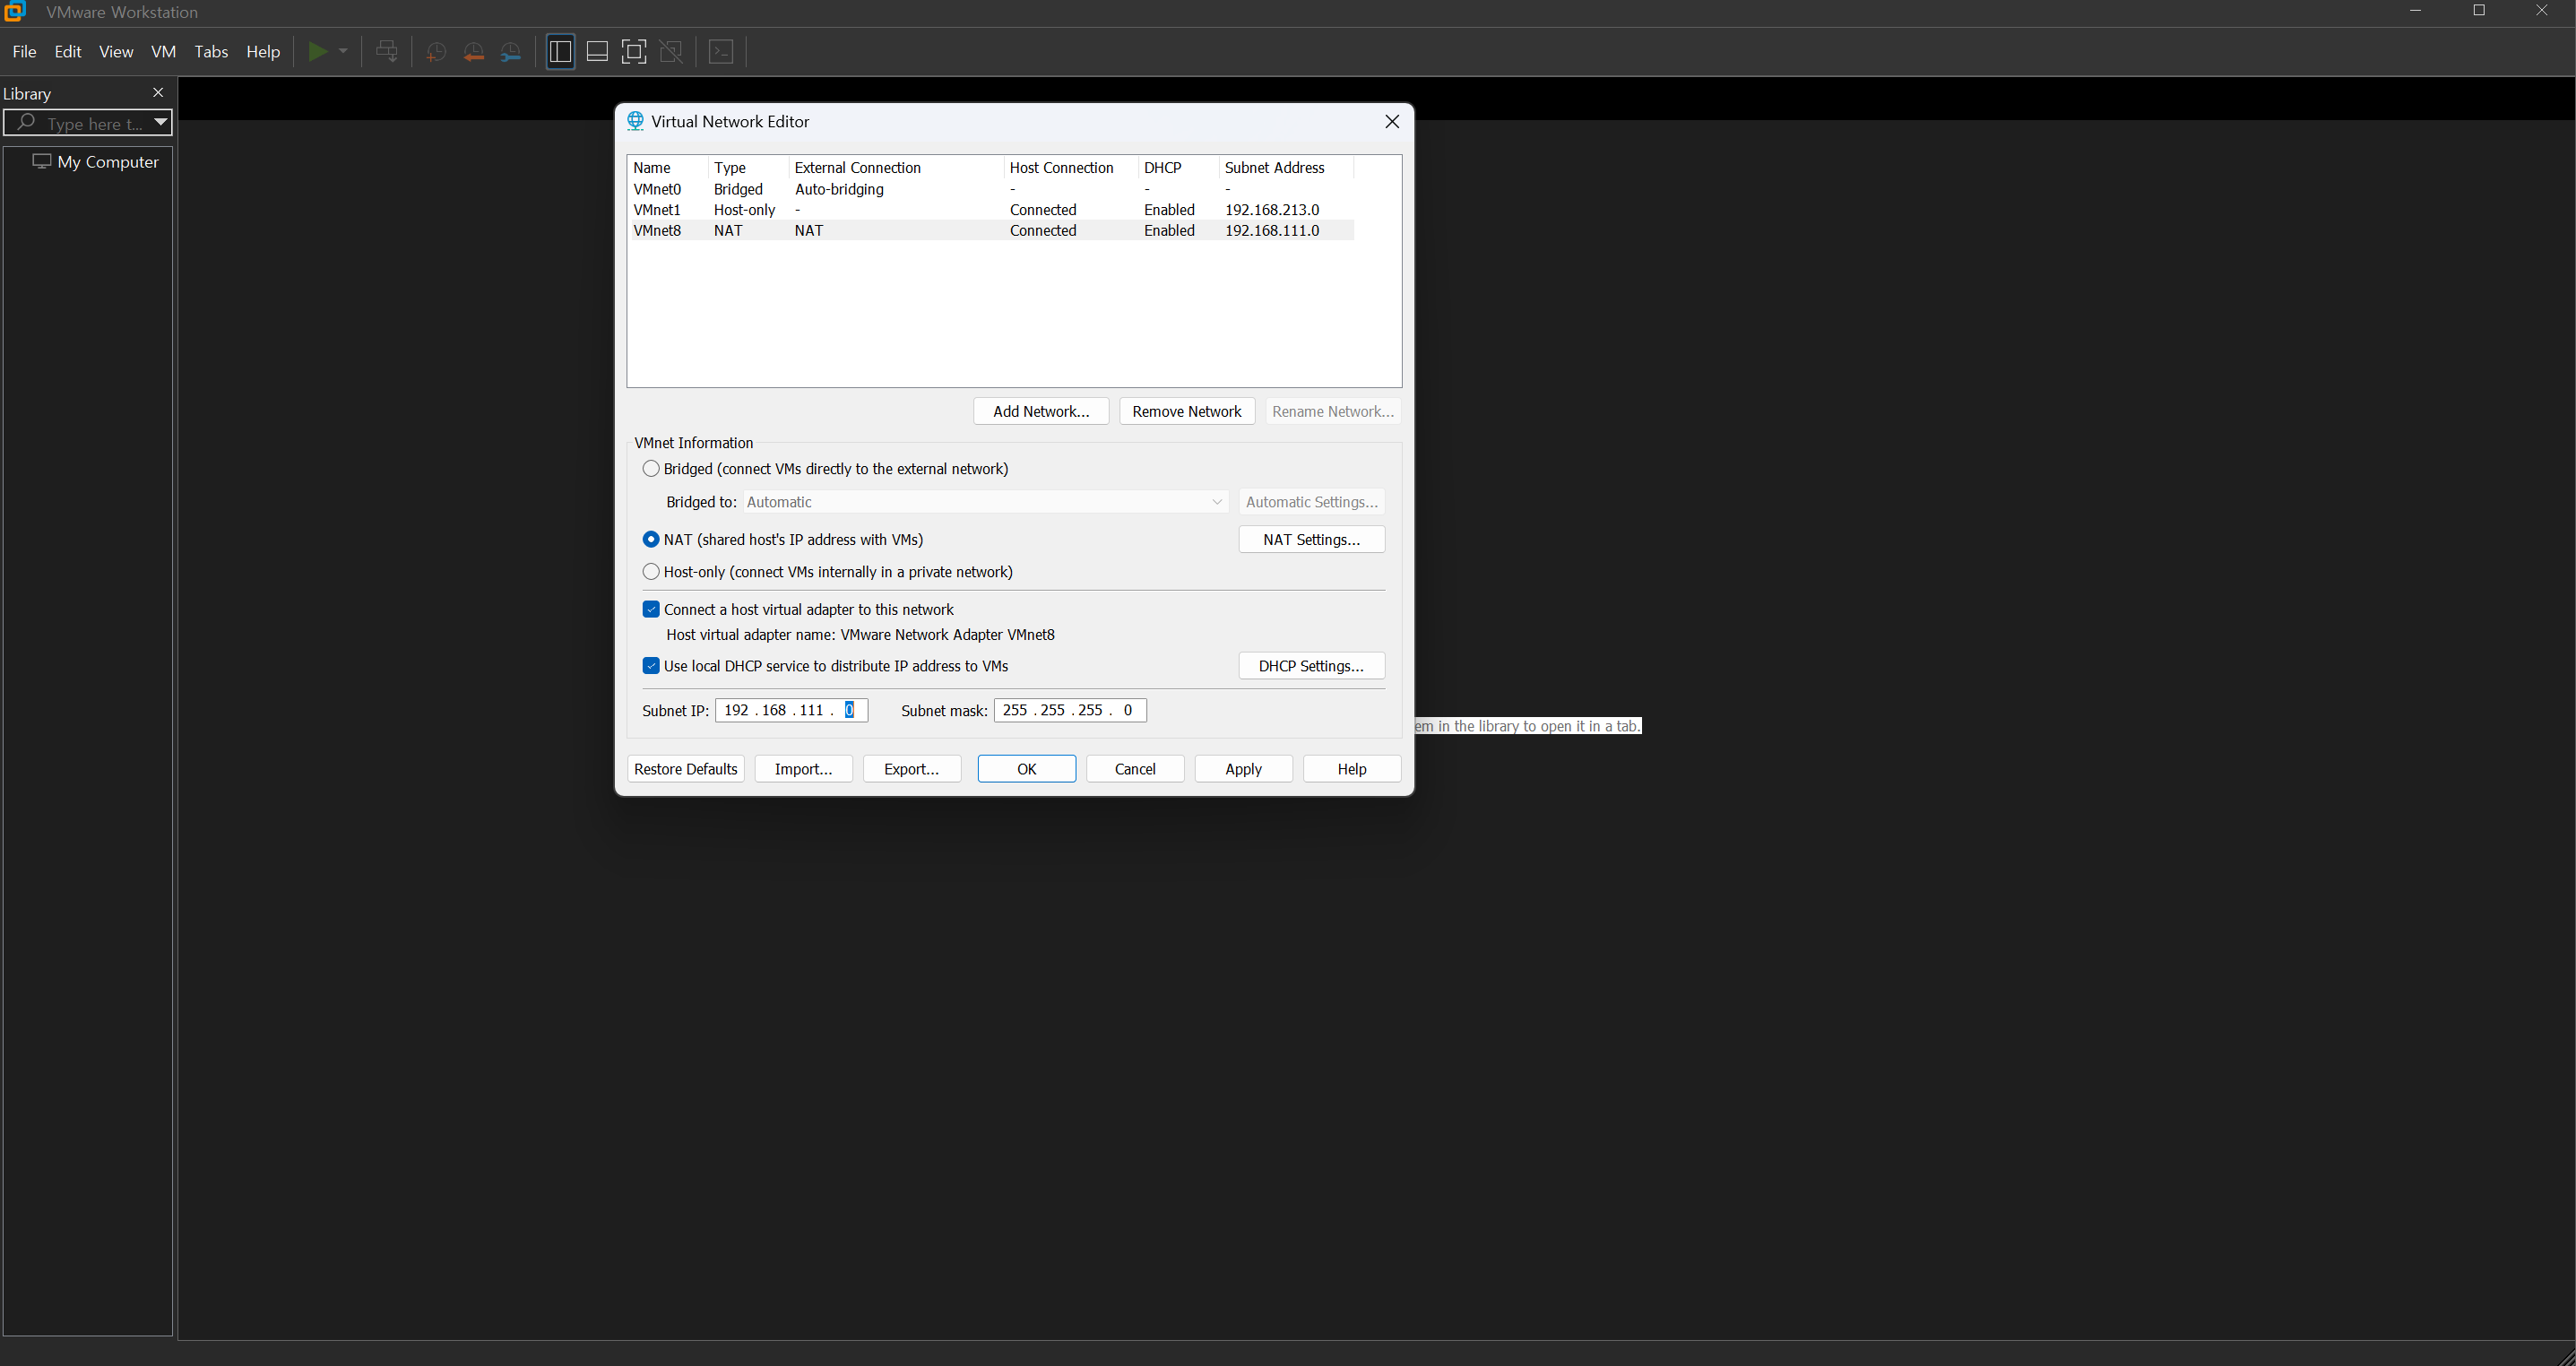The image size is (2576, 1366).
Task: Select the Host-only radio button
Action: pos(651,572)
